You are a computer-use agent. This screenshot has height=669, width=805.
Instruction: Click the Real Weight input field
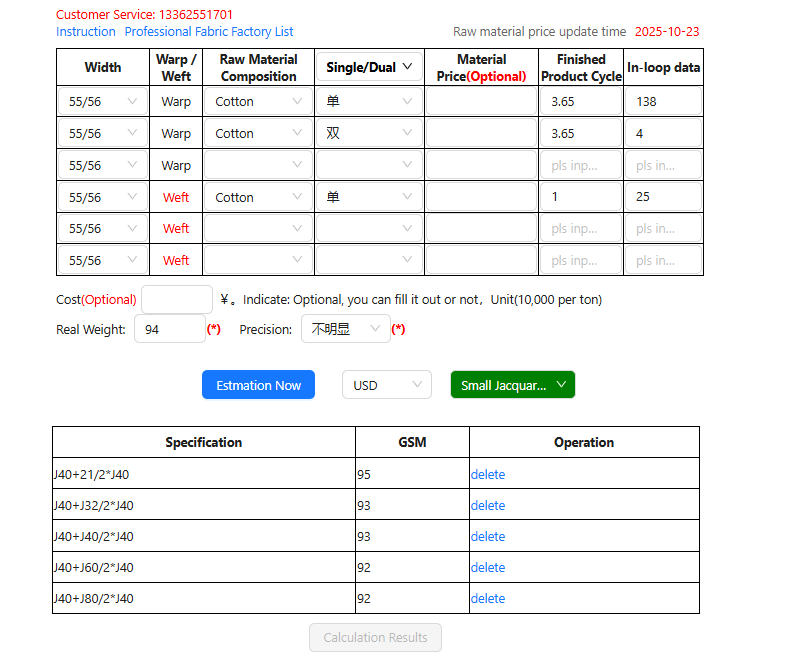[x=169, y=329]
